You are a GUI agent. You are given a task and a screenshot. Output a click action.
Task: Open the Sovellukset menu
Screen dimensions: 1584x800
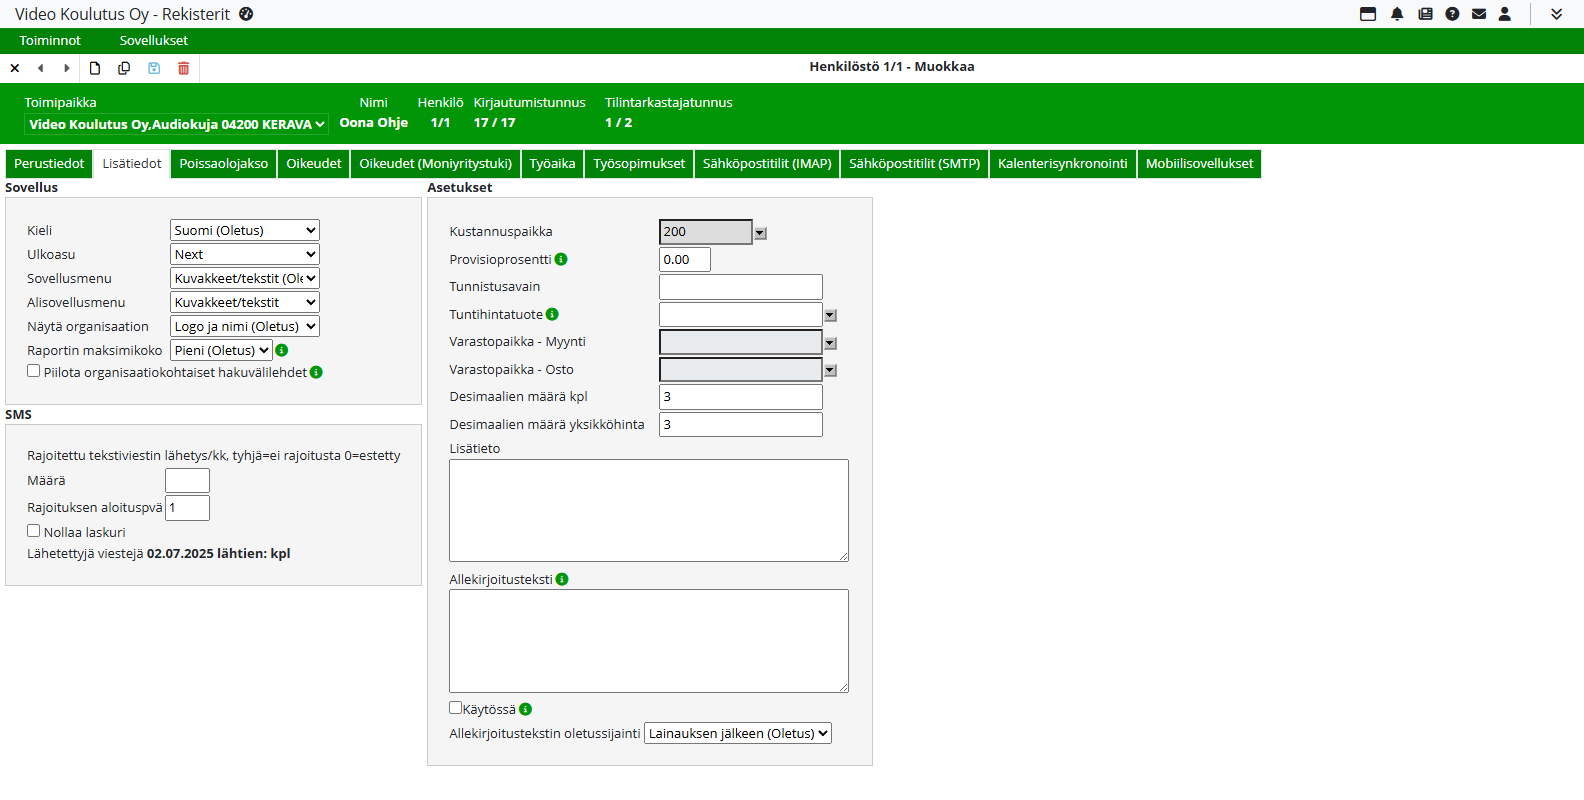[153, 41]
